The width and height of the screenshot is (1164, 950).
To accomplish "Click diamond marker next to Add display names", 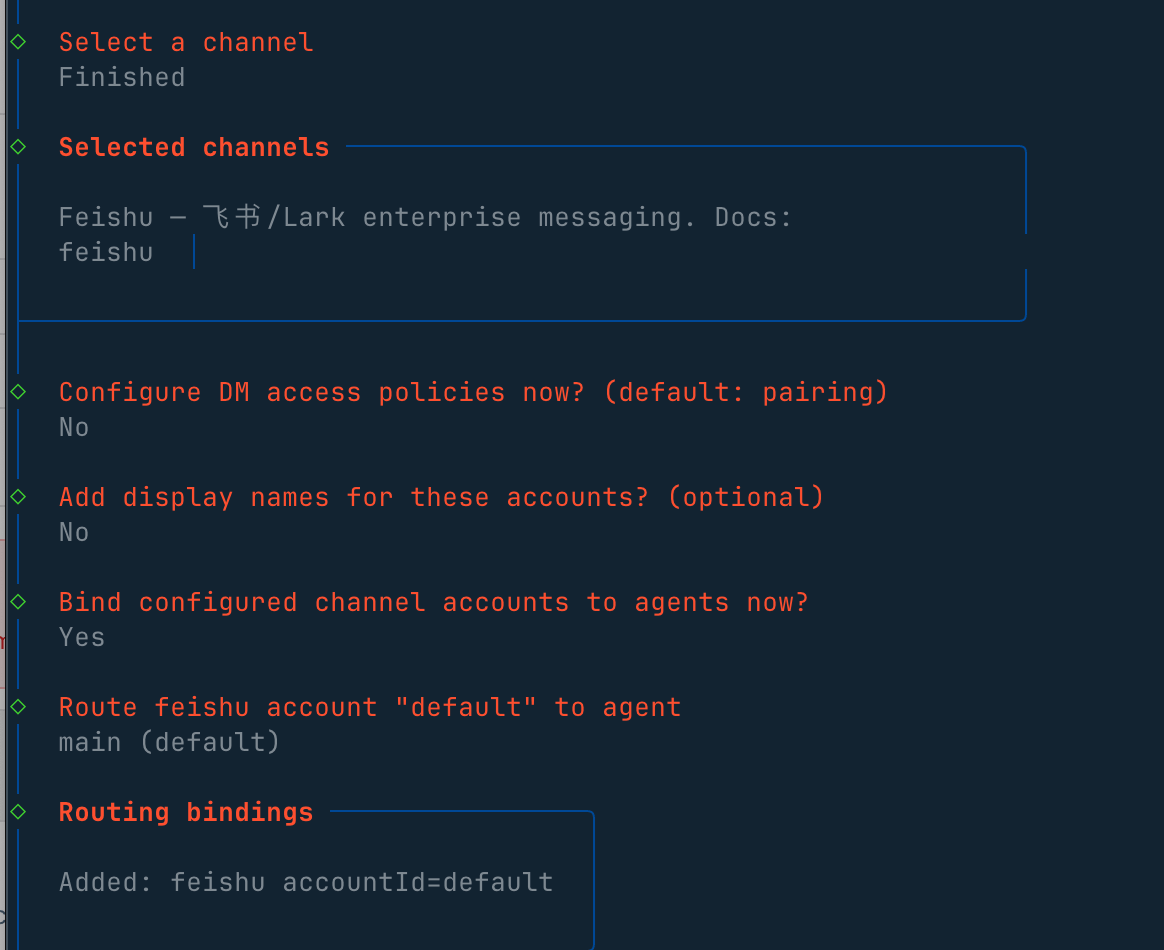I will tap(18, 497).
